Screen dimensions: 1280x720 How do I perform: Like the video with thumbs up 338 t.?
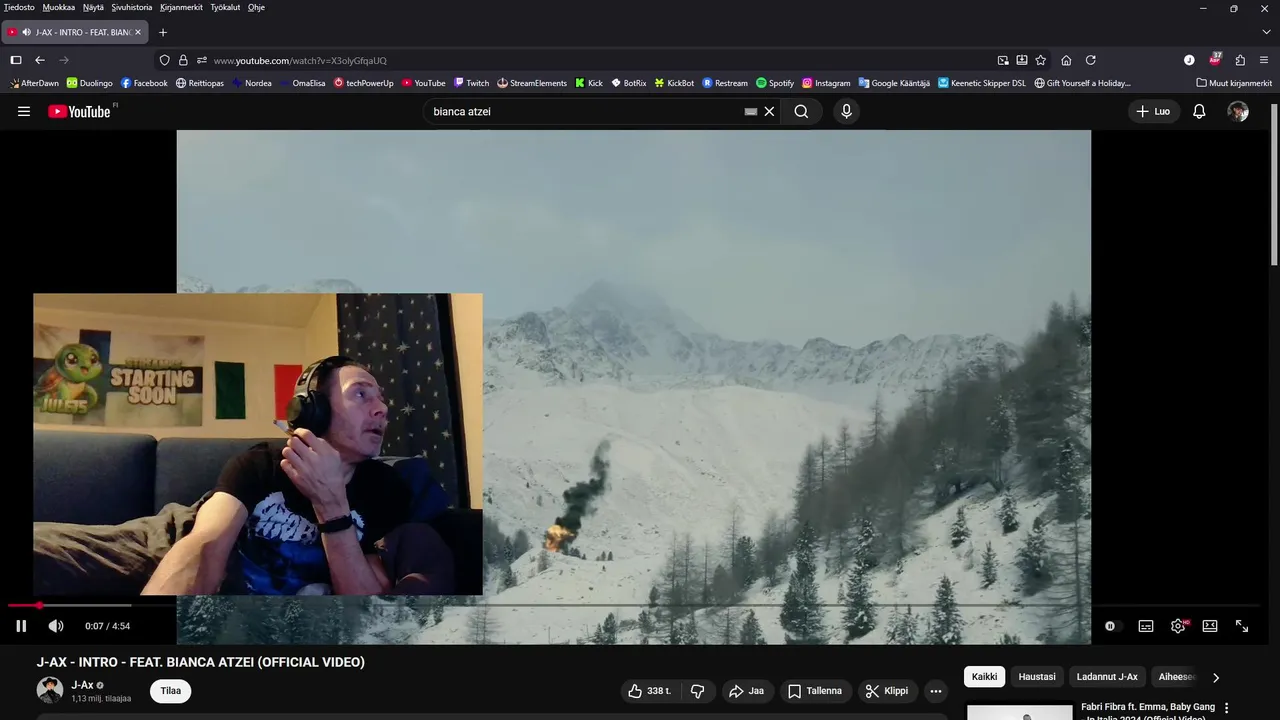pos(650,691)
